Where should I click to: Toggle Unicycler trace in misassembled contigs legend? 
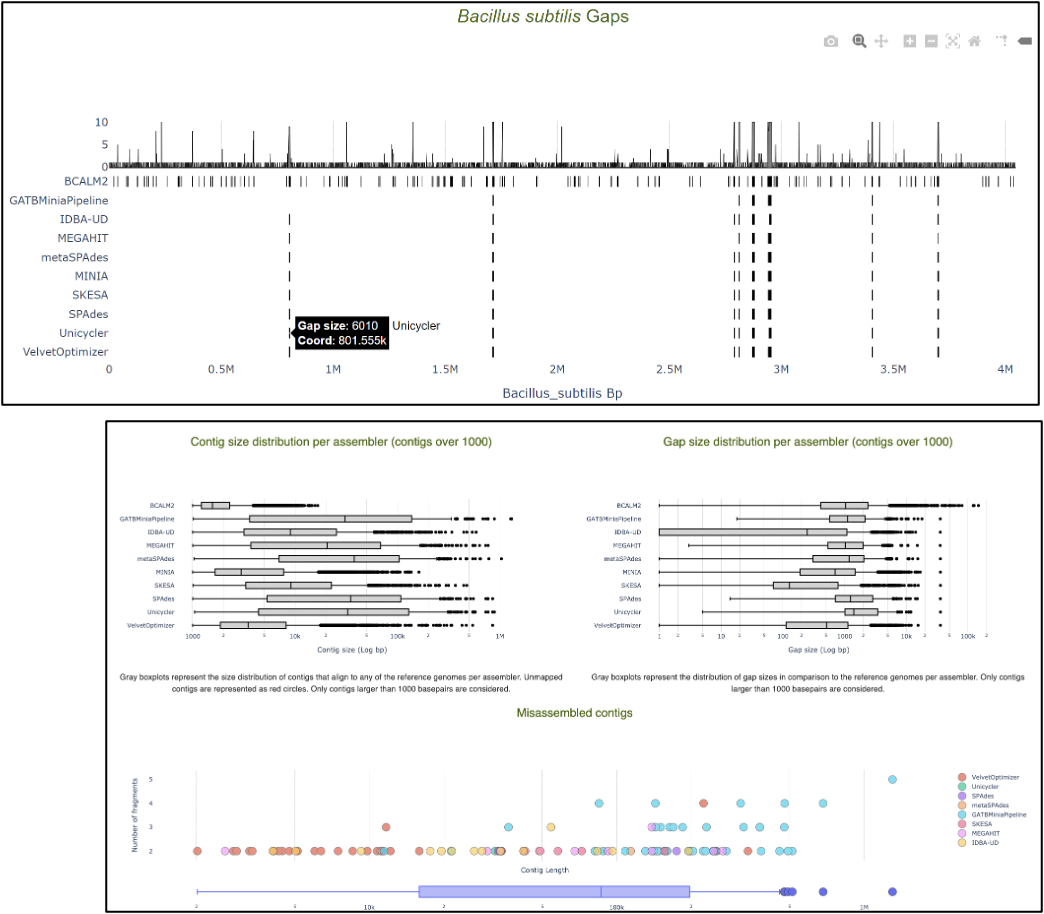979,786
